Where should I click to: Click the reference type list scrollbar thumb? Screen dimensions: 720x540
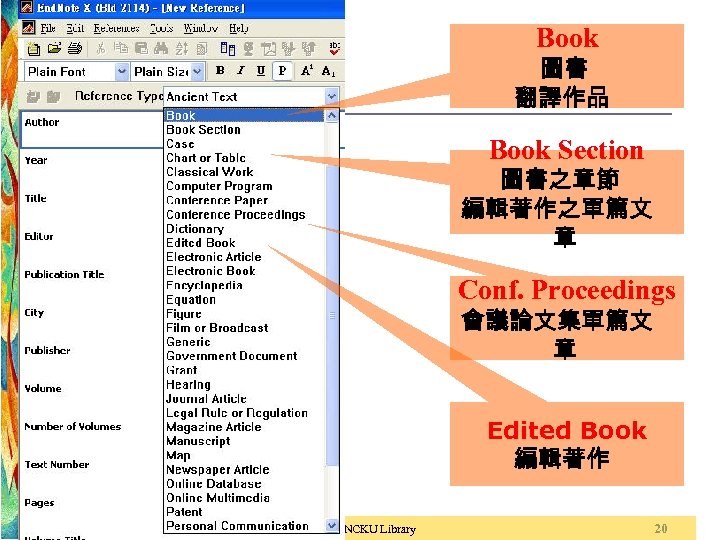click(x=332, y=315)
